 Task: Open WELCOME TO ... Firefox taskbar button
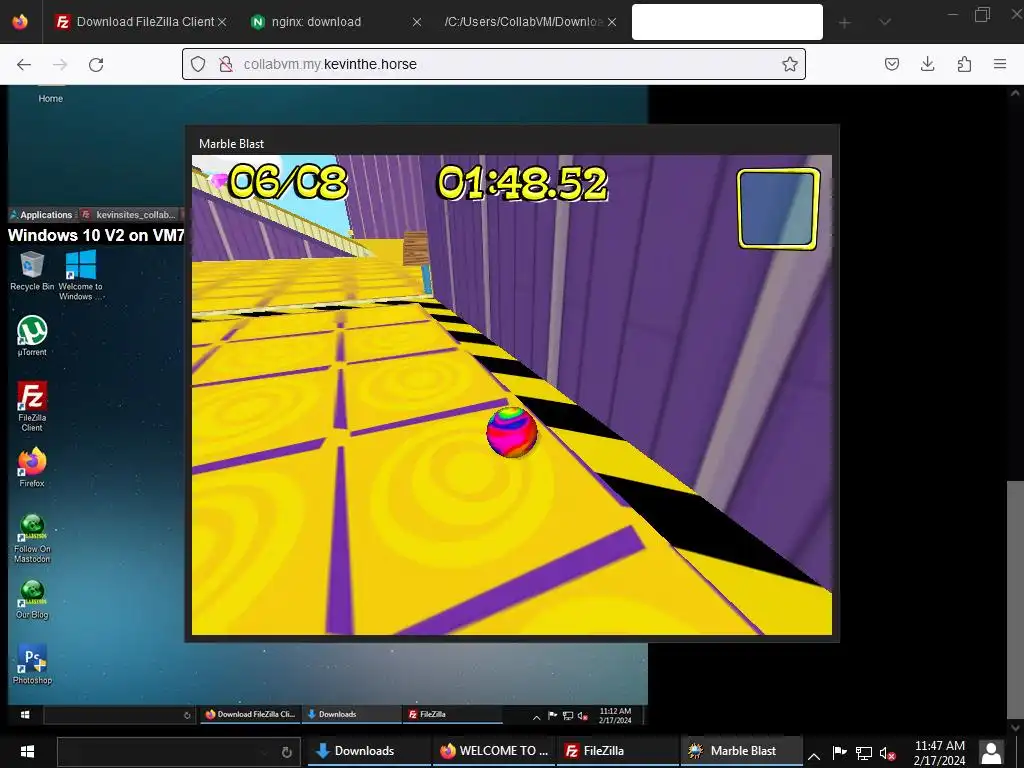494,751
